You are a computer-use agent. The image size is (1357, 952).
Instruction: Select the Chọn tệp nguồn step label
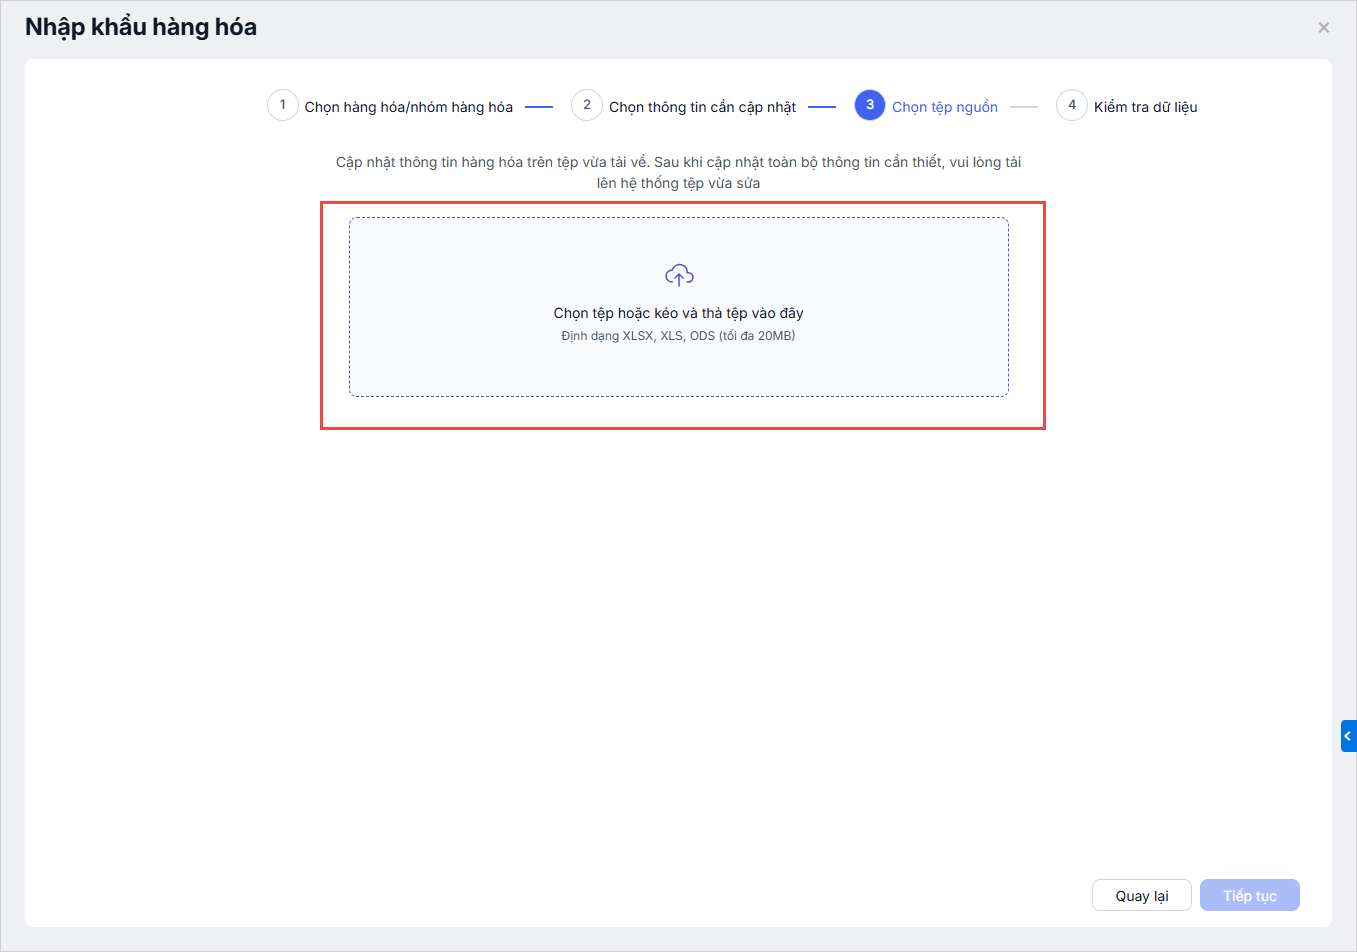click(944, 107)
